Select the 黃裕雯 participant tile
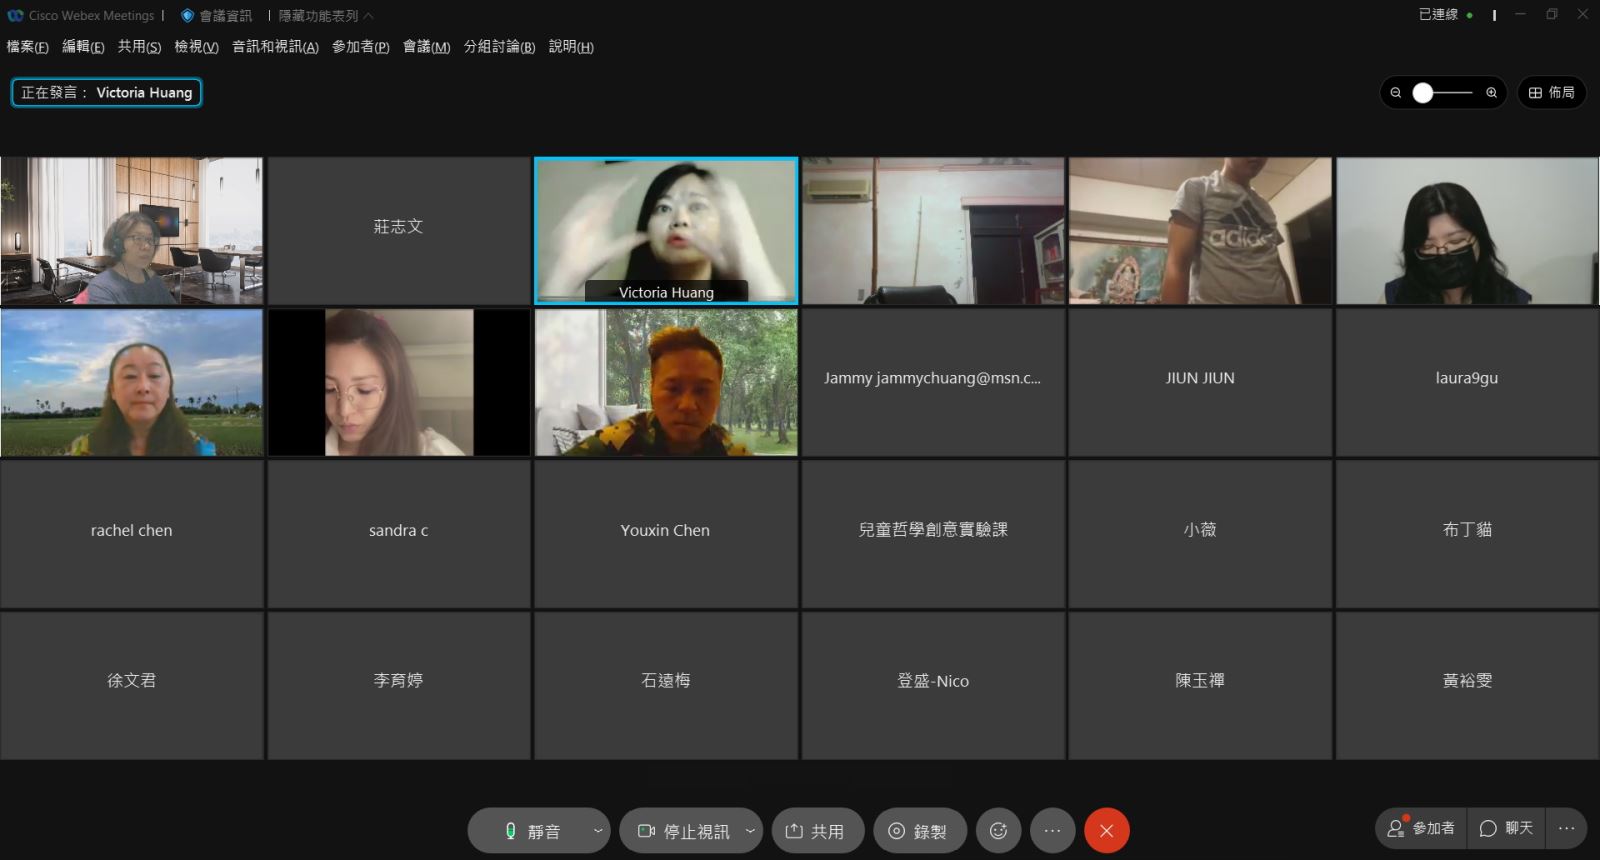The height and width of the screenshot is (860, 1600). [x=1467, y=685]
